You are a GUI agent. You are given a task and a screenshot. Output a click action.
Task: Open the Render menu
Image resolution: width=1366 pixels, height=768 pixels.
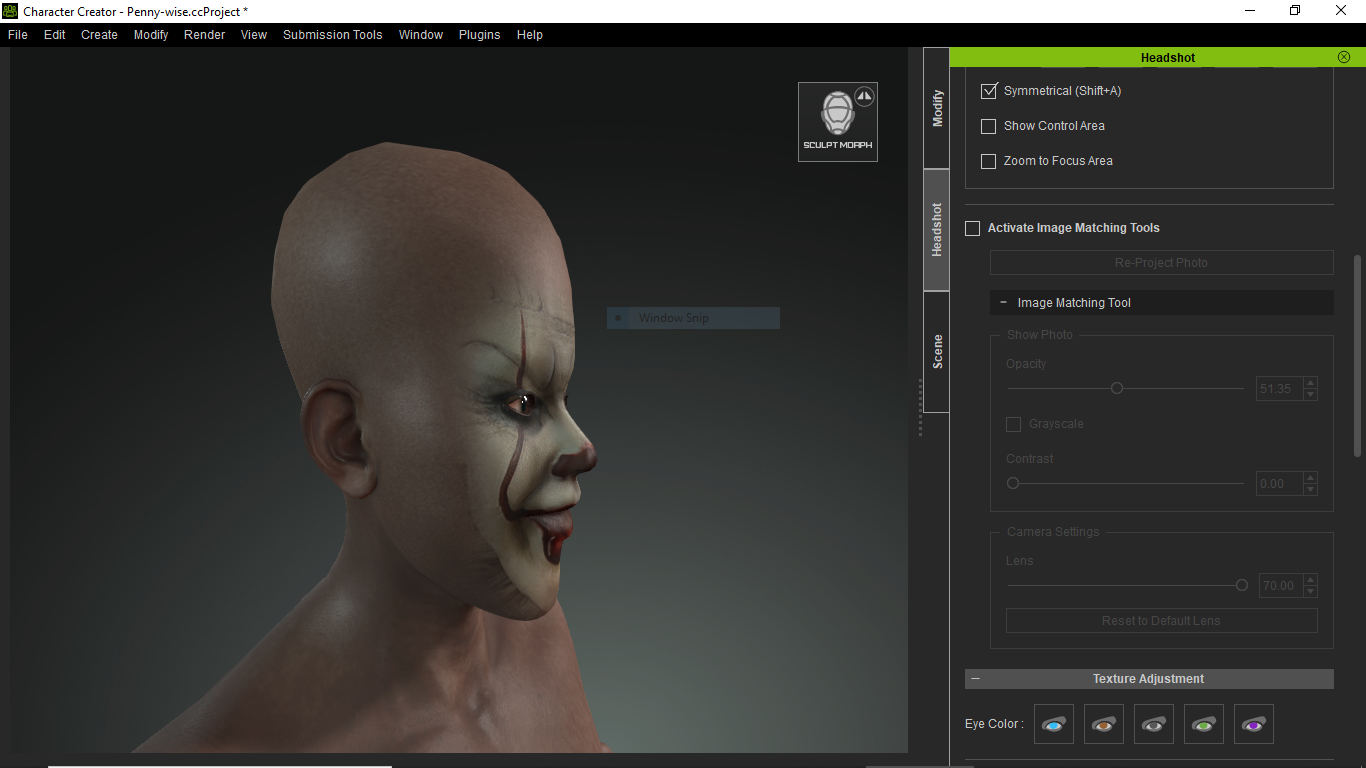[x=205, y=35]
